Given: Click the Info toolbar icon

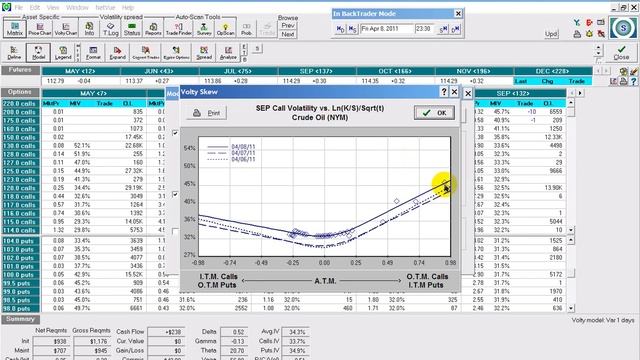Looking at the screenshot, I should point(89,29).
